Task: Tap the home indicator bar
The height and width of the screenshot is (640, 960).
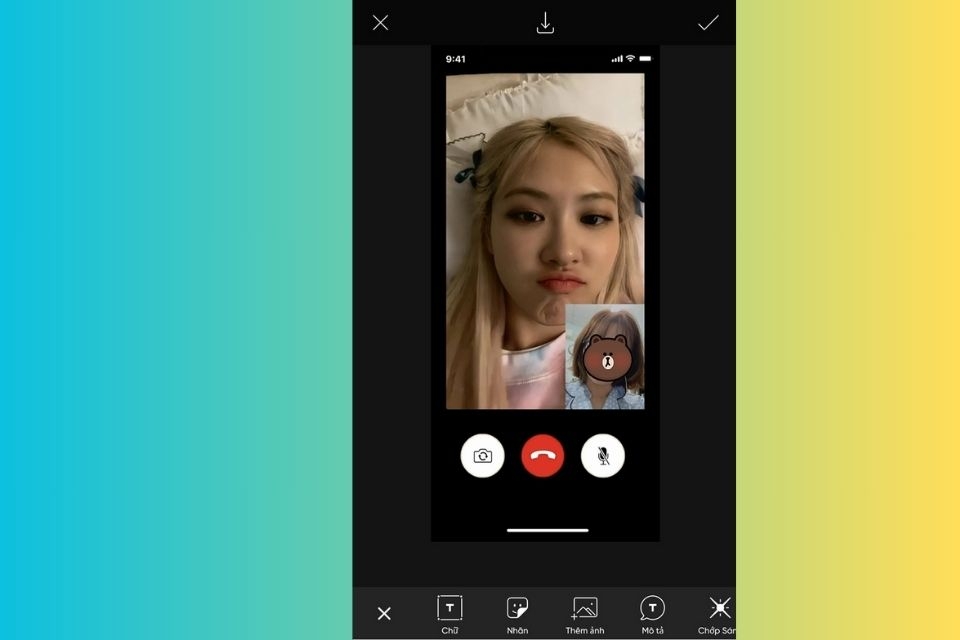Action: tap(547, 530)
